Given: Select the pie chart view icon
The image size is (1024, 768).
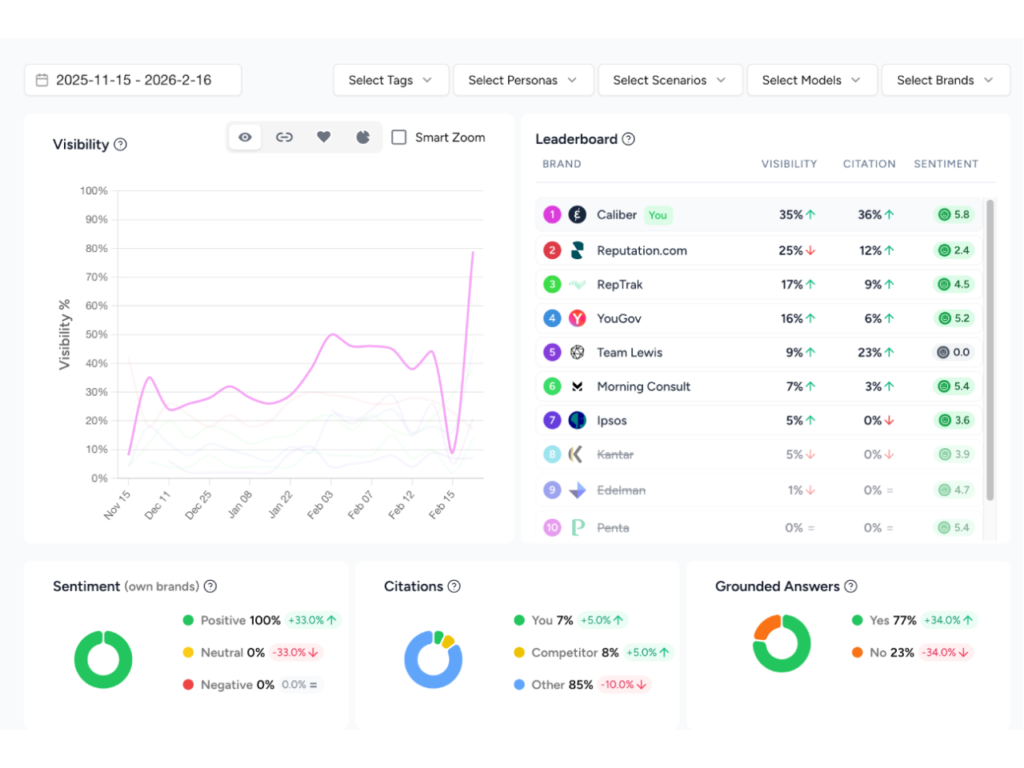Looking at the screenshot, I should click(362, 137).
